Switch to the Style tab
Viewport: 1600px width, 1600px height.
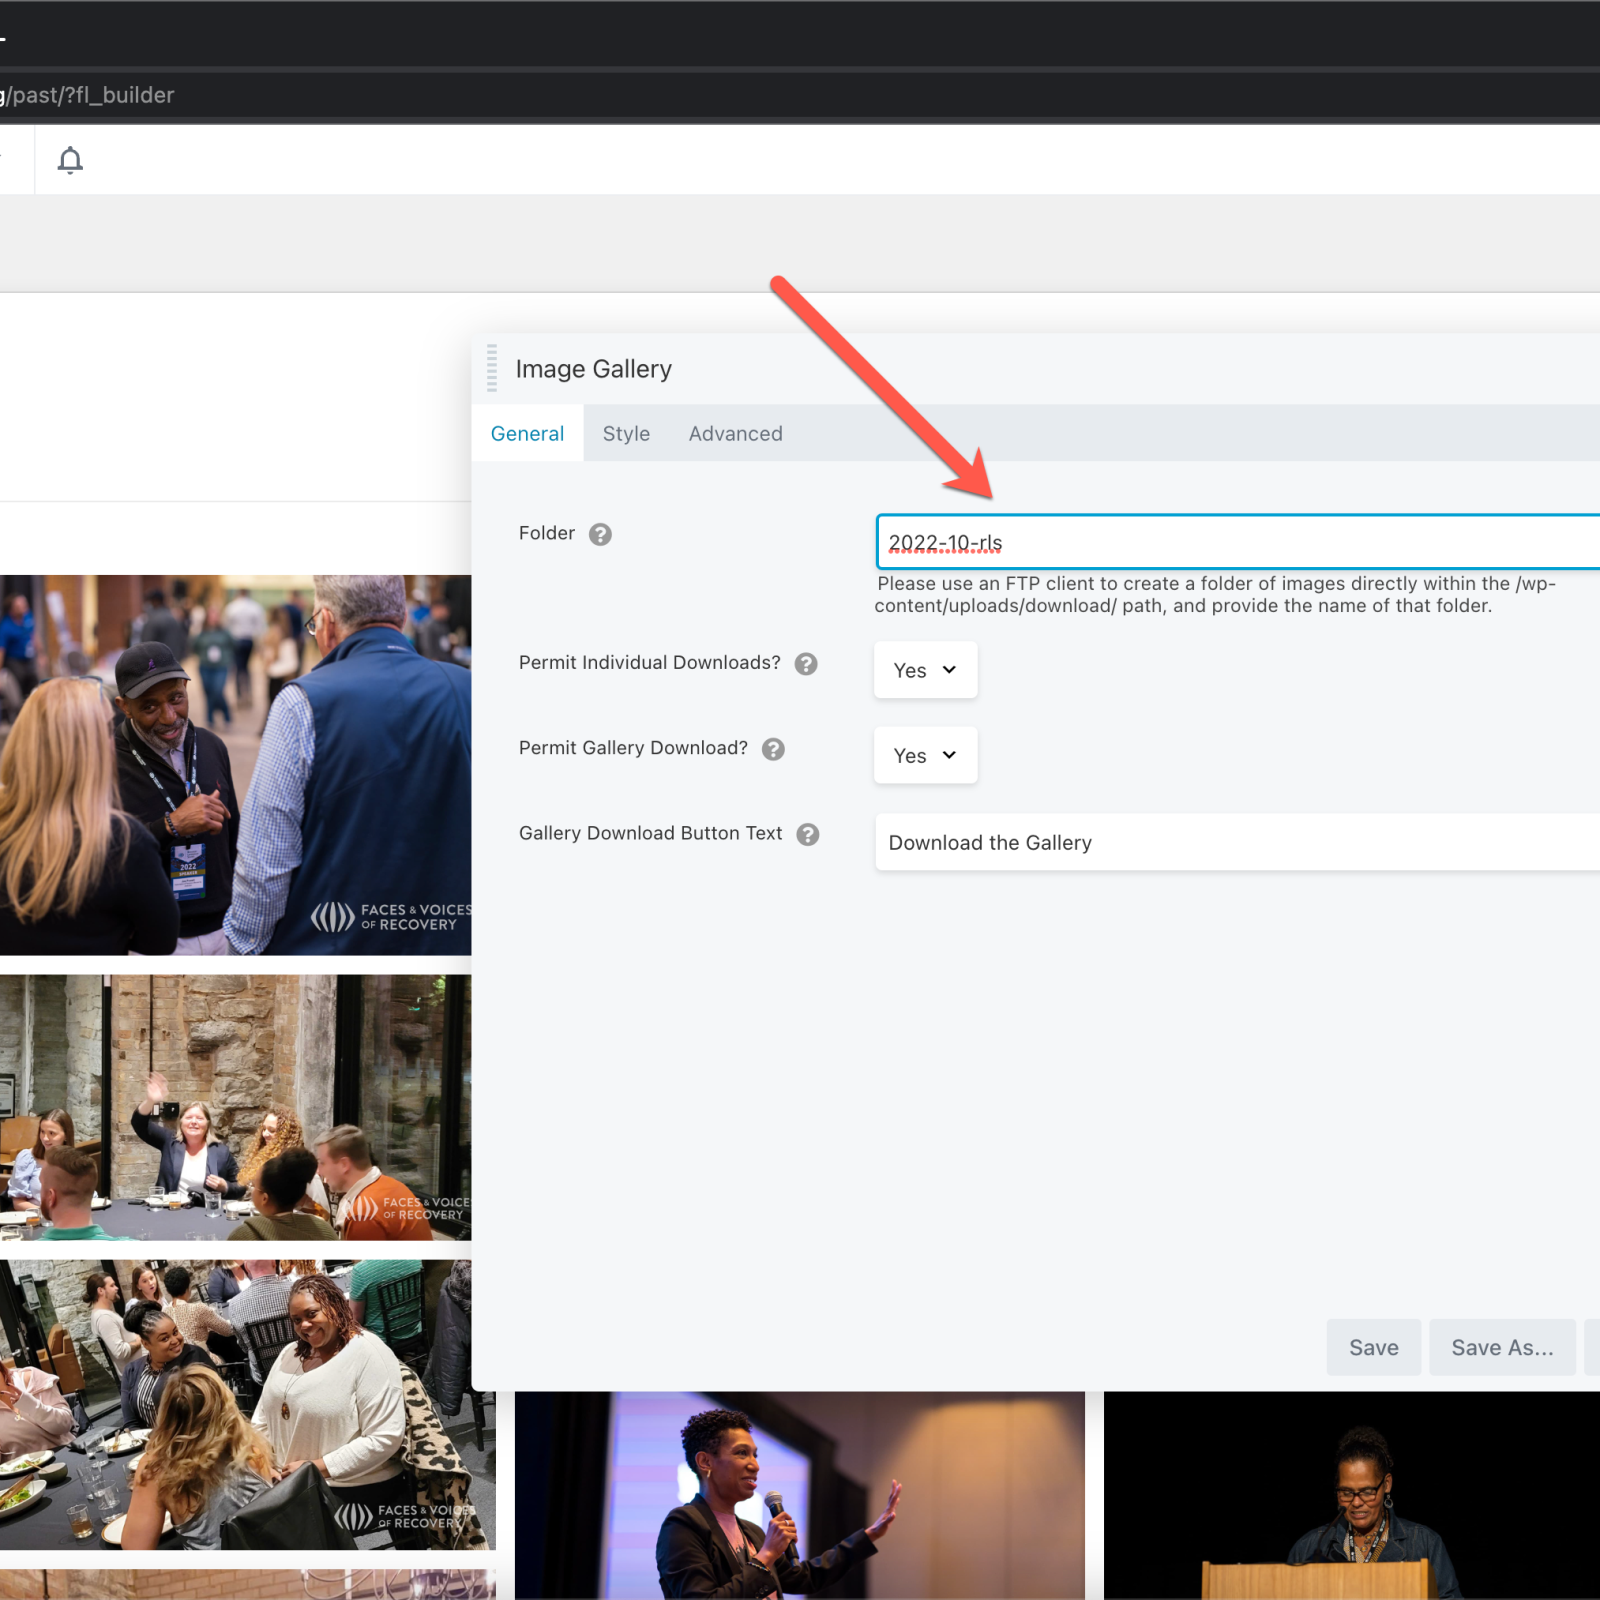tap(626, 433)
